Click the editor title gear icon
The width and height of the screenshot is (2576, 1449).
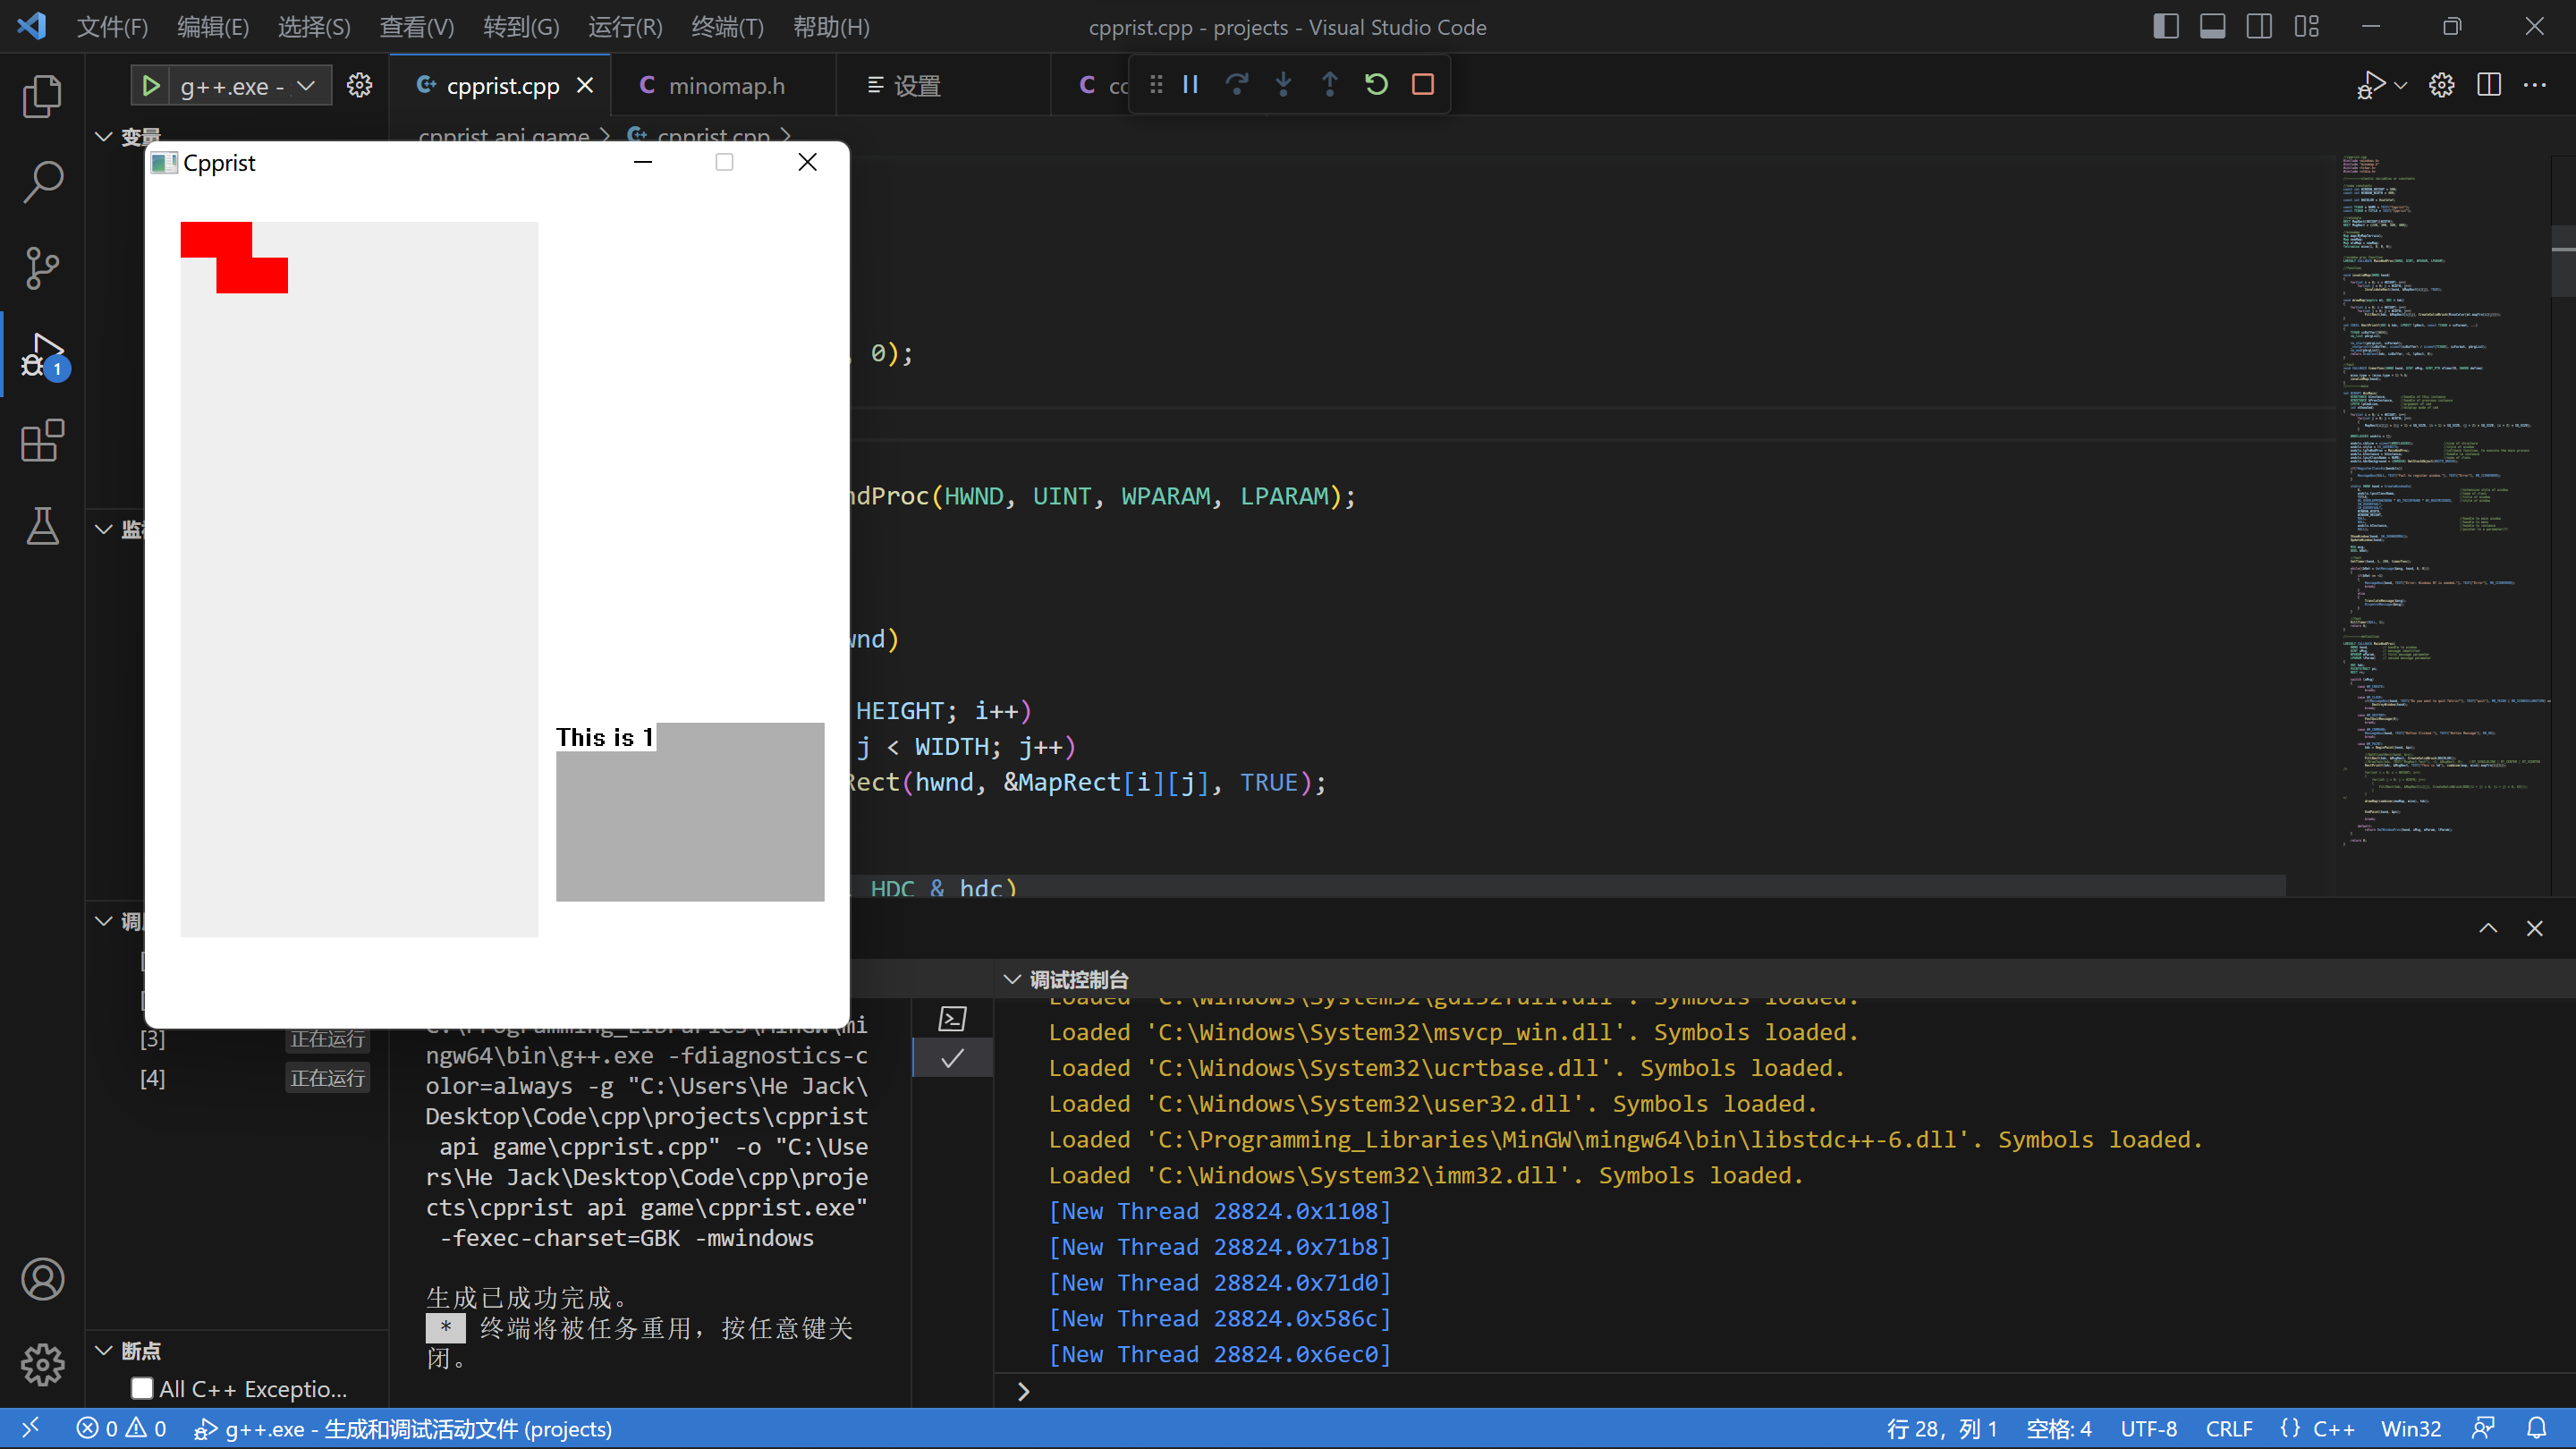[2442, 85]
